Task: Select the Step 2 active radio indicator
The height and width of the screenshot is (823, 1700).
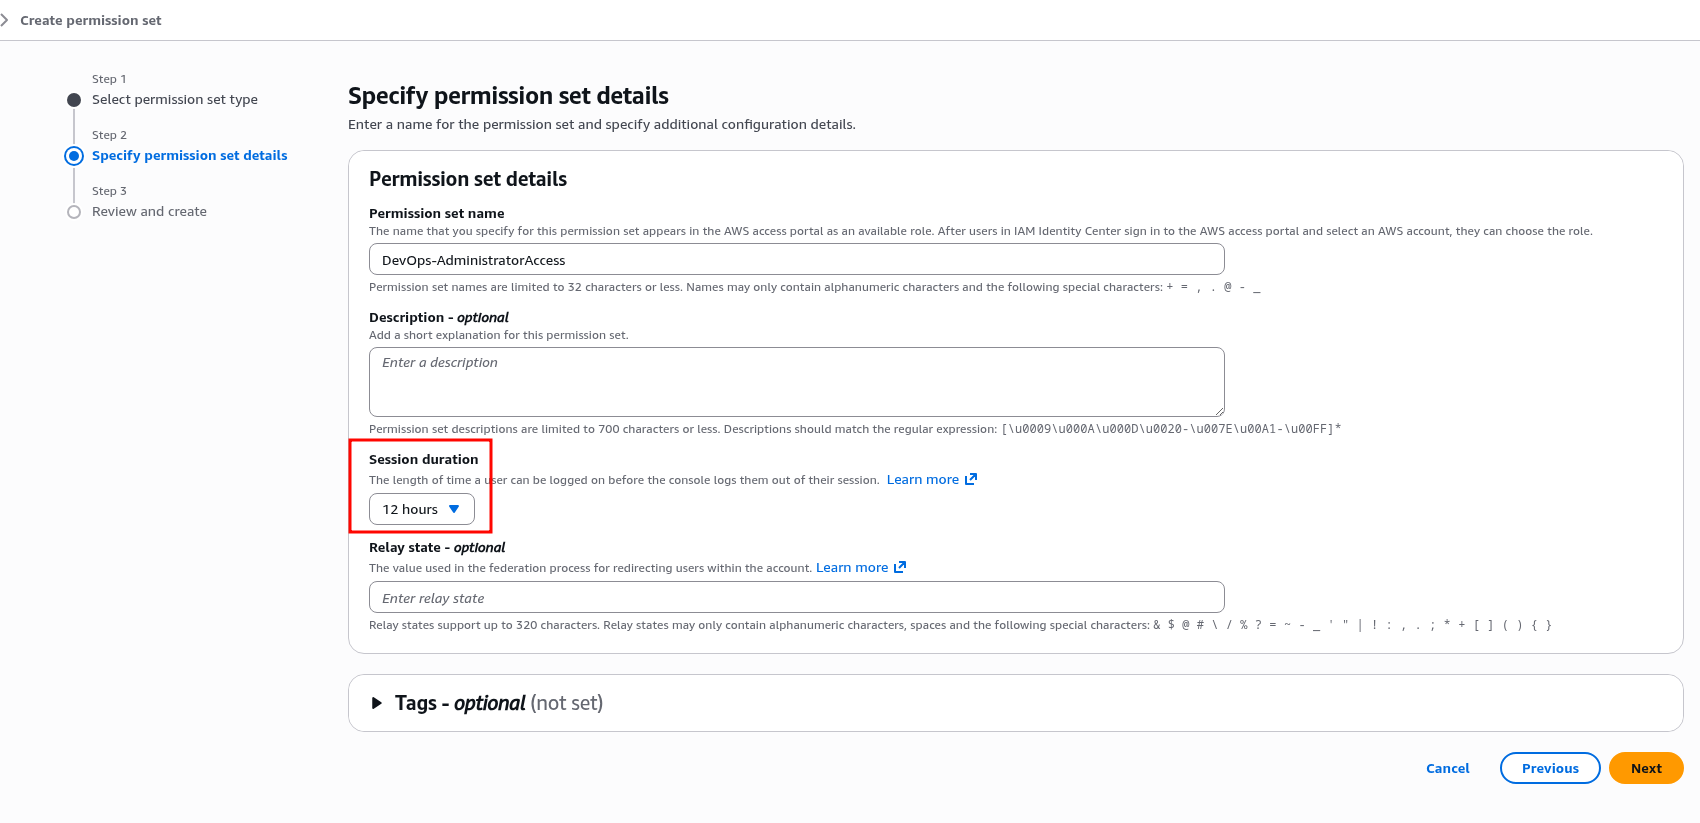Action: [74, 156]
